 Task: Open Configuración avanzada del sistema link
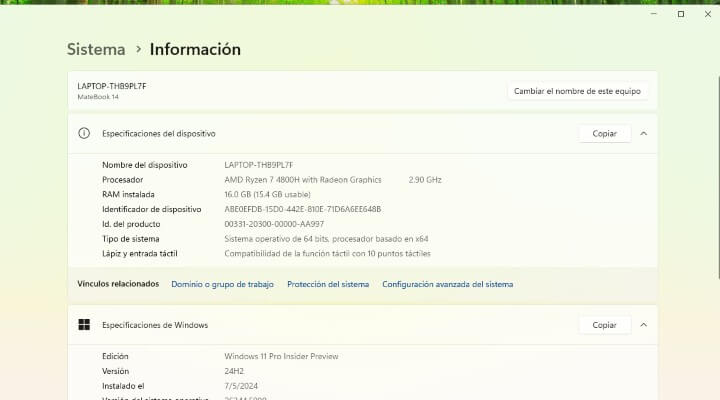[x=448, y=284]
